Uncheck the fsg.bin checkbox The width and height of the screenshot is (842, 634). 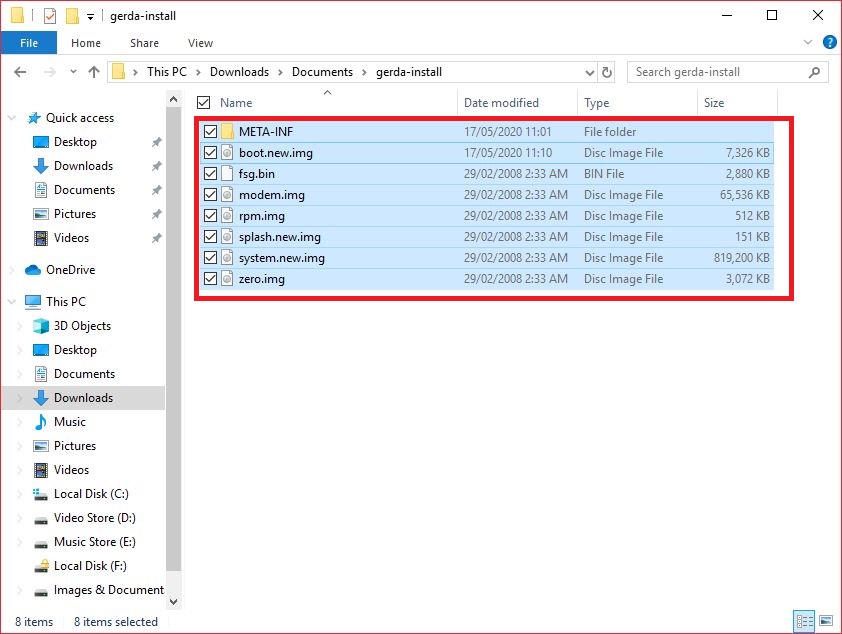pos(210,173)
